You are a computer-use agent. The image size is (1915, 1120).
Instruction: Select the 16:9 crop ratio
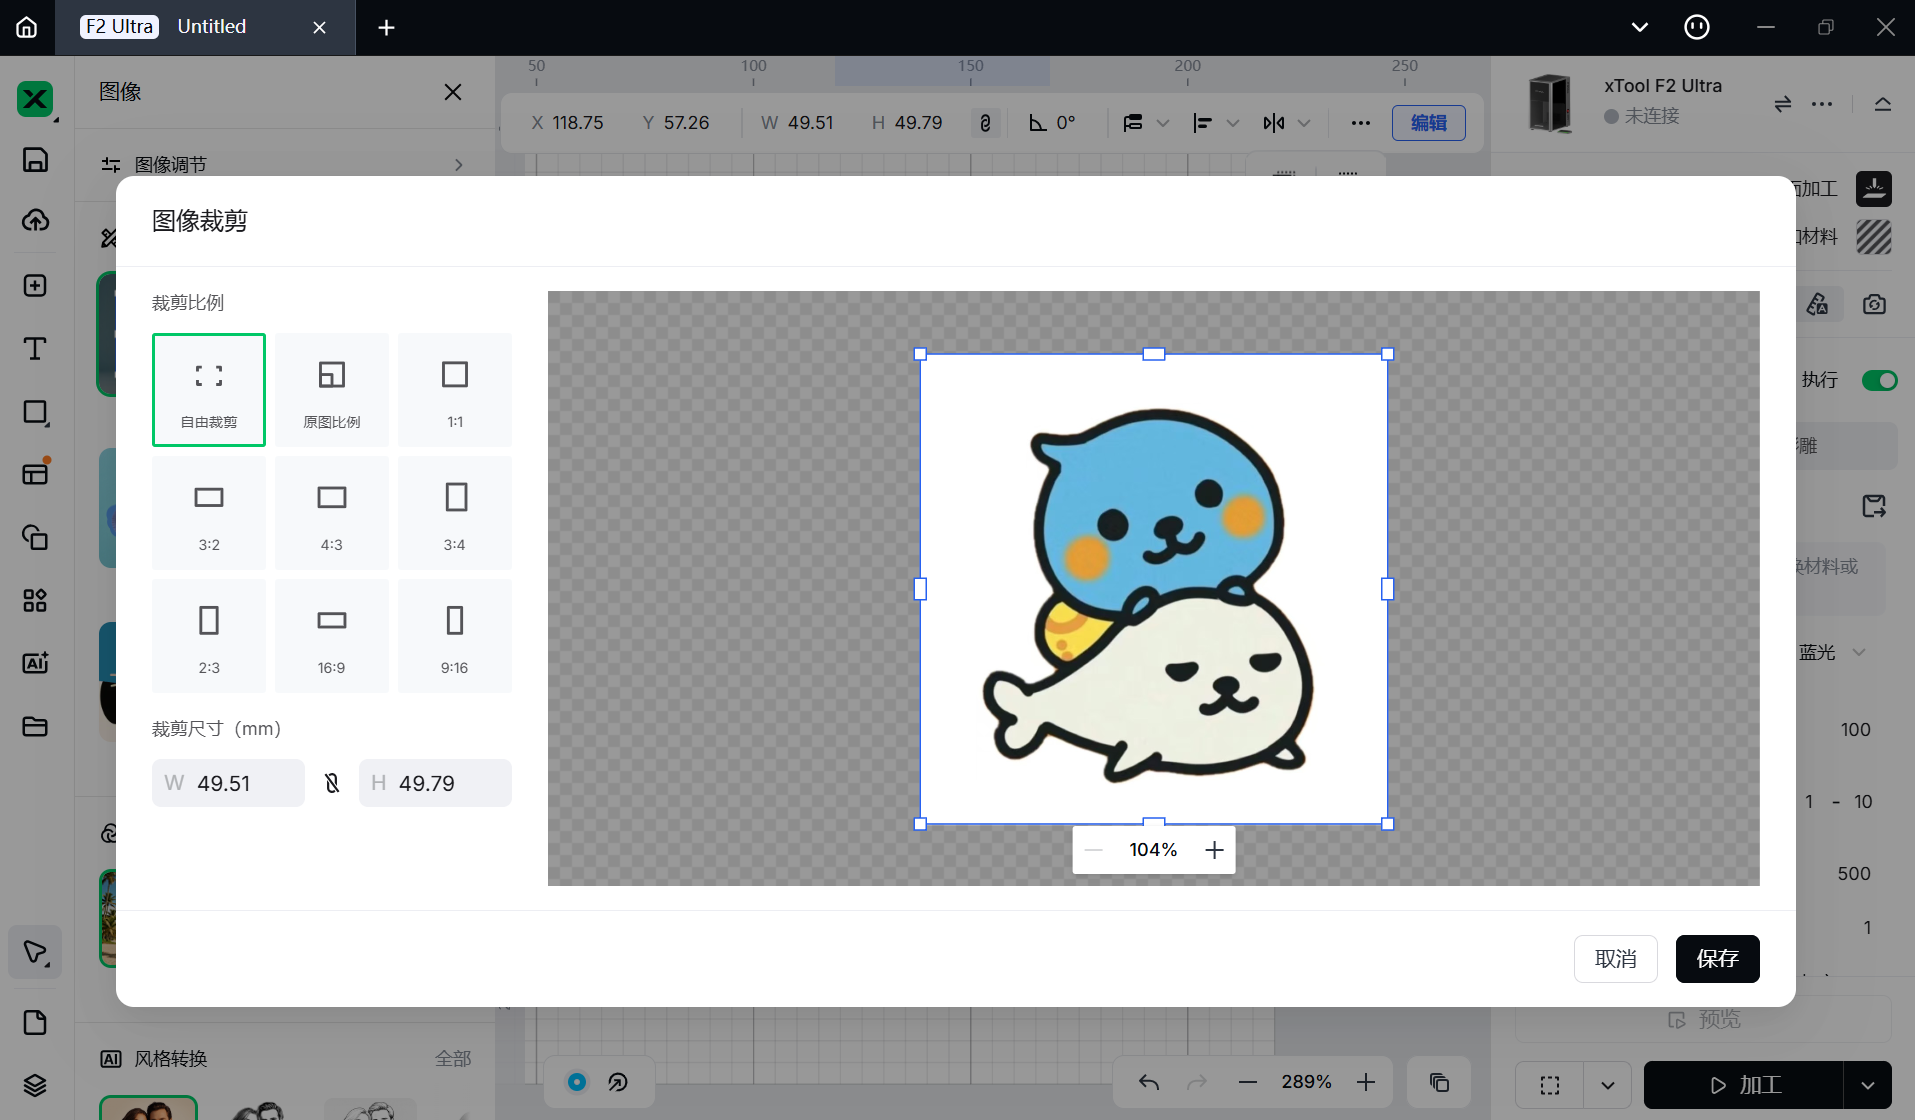pos(331,636)
